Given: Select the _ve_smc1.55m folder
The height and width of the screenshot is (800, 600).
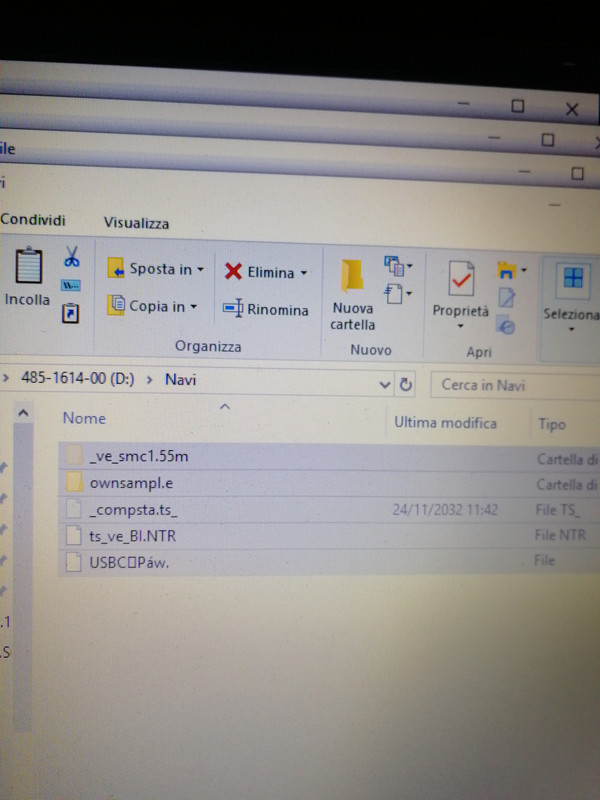Looking at the screenshot, I should coord(329,456).
